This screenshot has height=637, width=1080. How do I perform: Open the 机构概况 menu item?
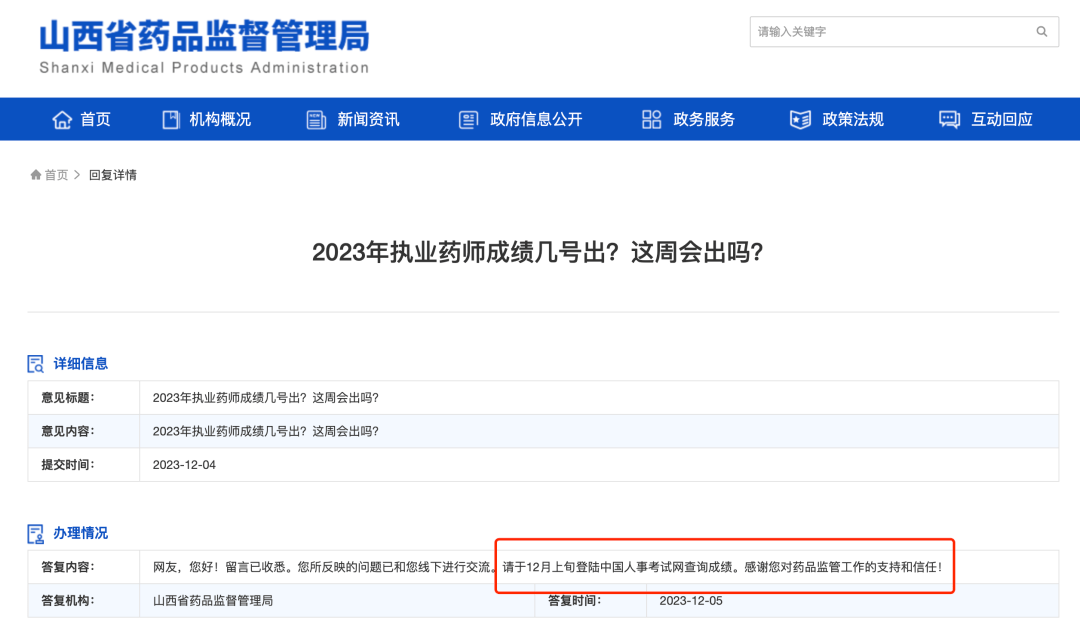[x=220, y=119]
